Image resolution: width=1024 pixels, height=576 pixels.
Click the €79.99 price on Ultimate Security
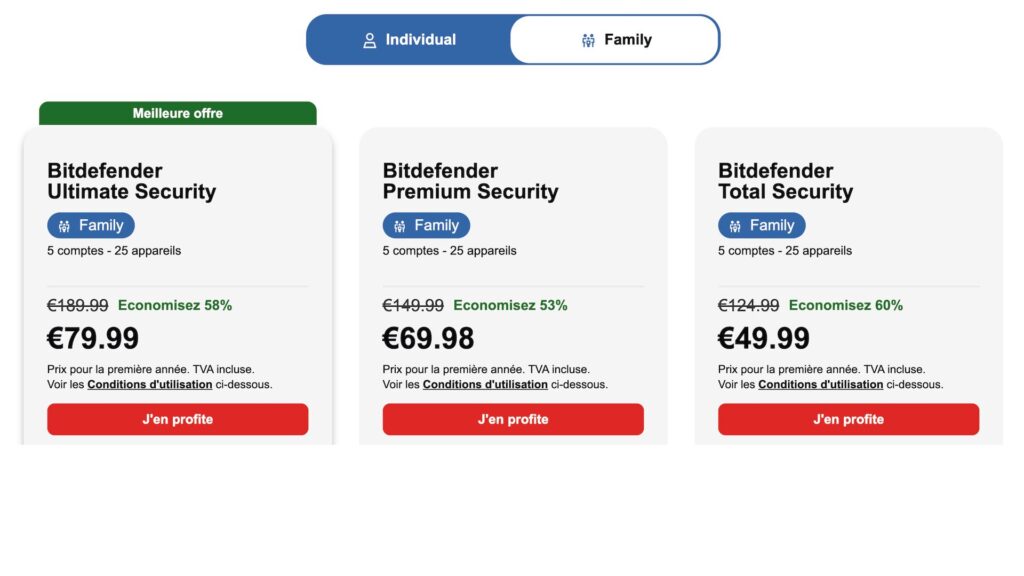tap(93, 338)
